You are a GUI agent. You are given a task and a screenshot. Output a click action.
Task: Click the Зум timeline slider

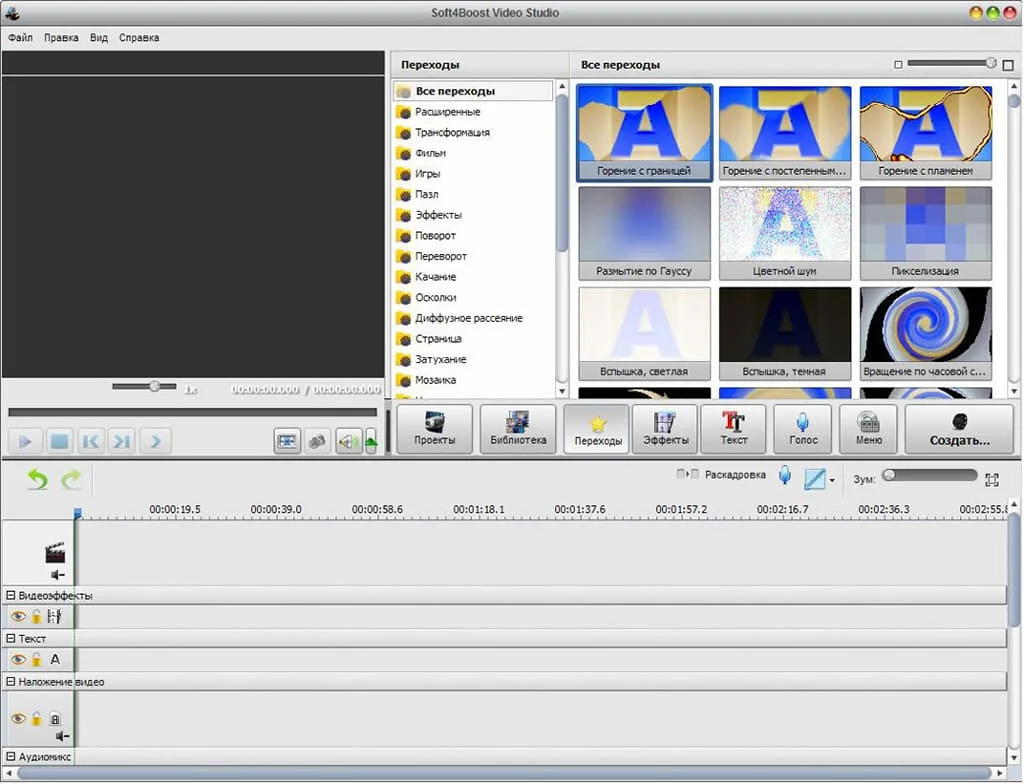930,476
